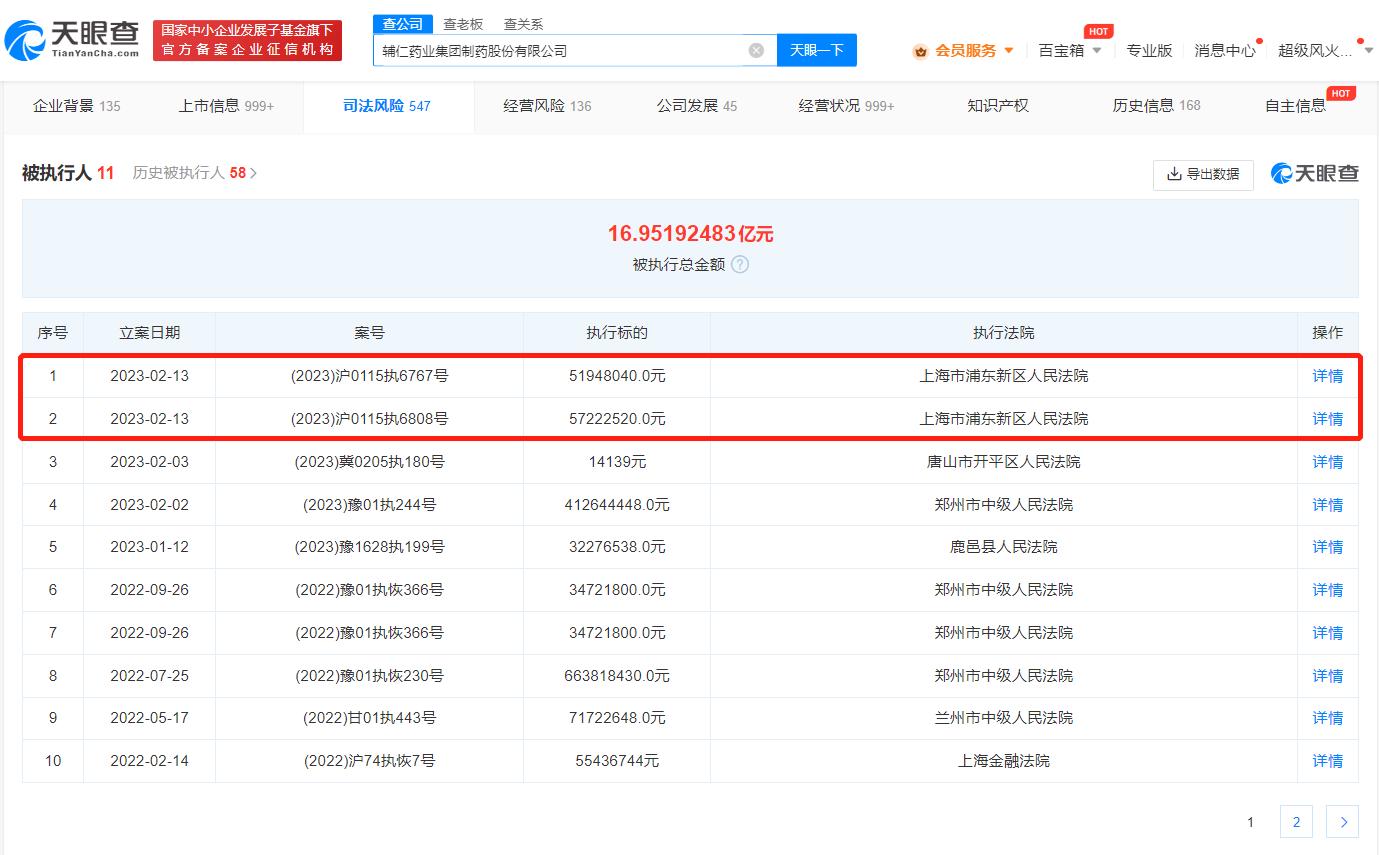The width and height of the screenshot is (1379, 855).
Task: Open the 企业背景 tab
Action: (76, 106)
